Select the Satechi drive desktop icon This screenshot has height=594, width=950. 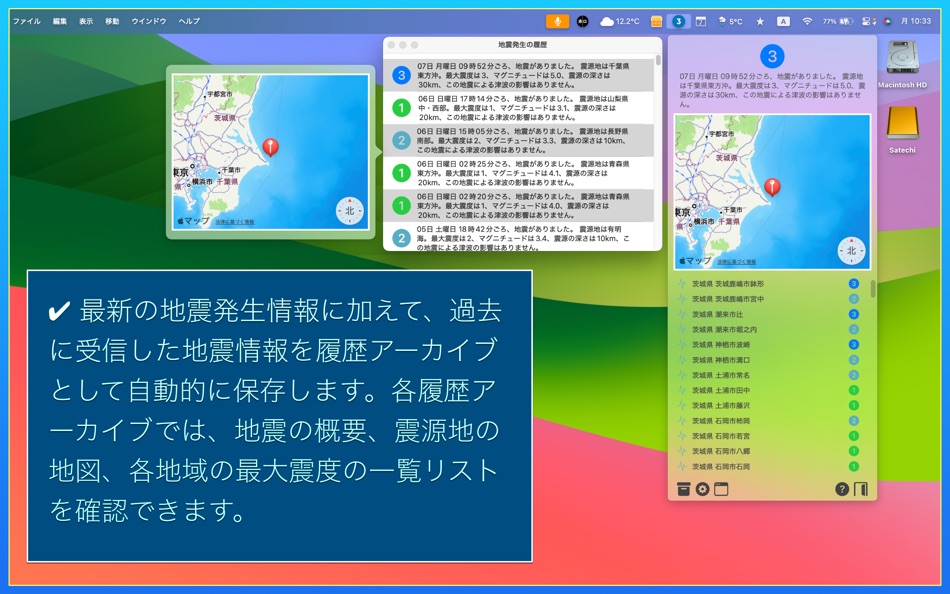pos(902,130)
